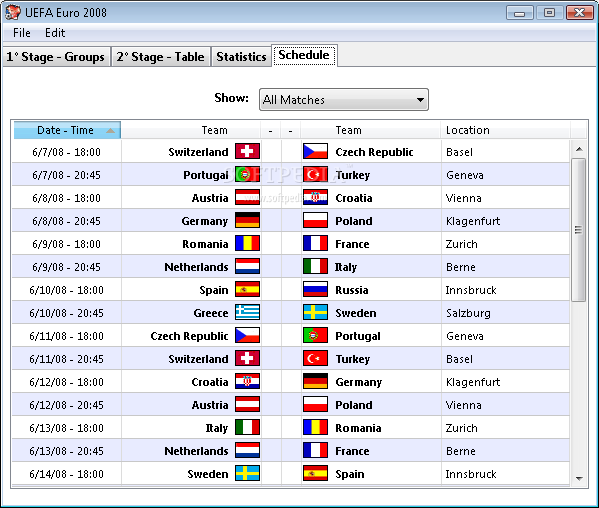Click the Berne location in 6/9/08 row
The height and width of the screenshot is (508, 599).
[x=461, y=267]
